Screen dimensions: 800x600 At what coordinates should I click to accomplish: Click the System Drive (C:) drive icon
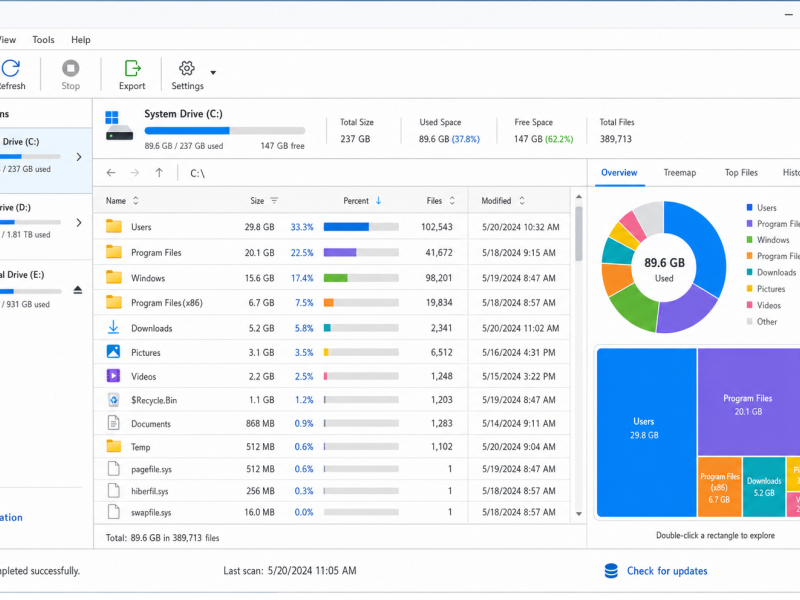click(x=118, y=125)
